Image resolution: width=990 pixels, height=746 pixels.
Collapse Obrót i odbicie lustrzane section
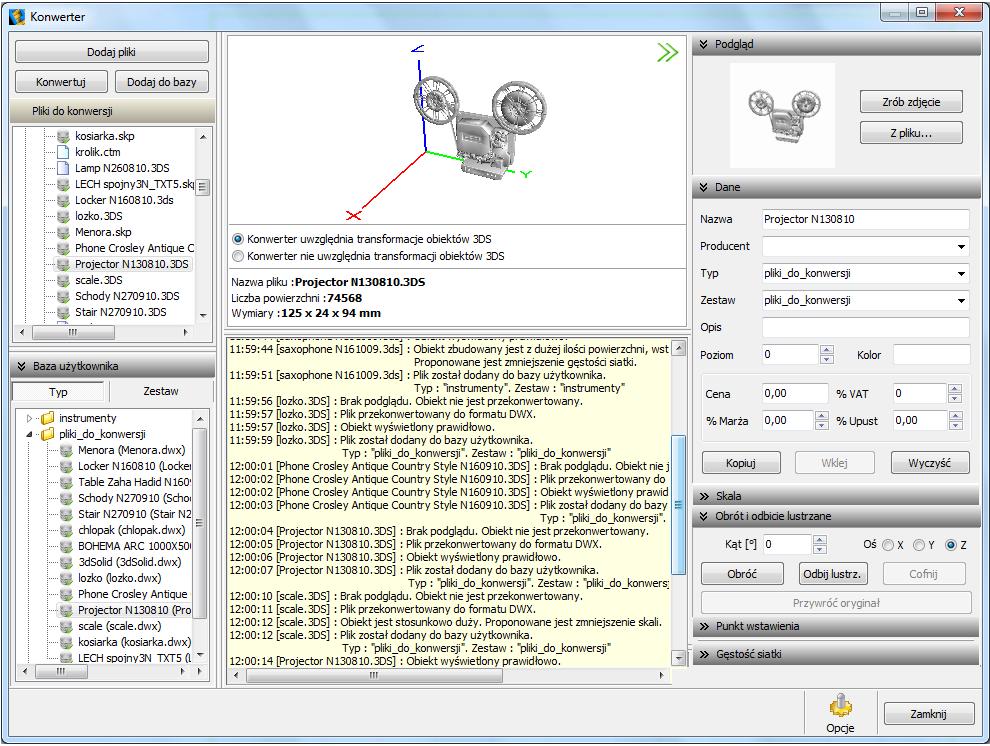click(704, 516)
